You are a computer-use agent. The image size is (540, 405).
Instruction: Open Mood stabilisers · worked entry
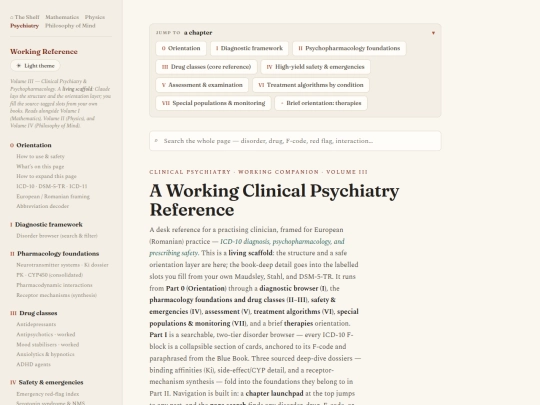tap(48, 344)
